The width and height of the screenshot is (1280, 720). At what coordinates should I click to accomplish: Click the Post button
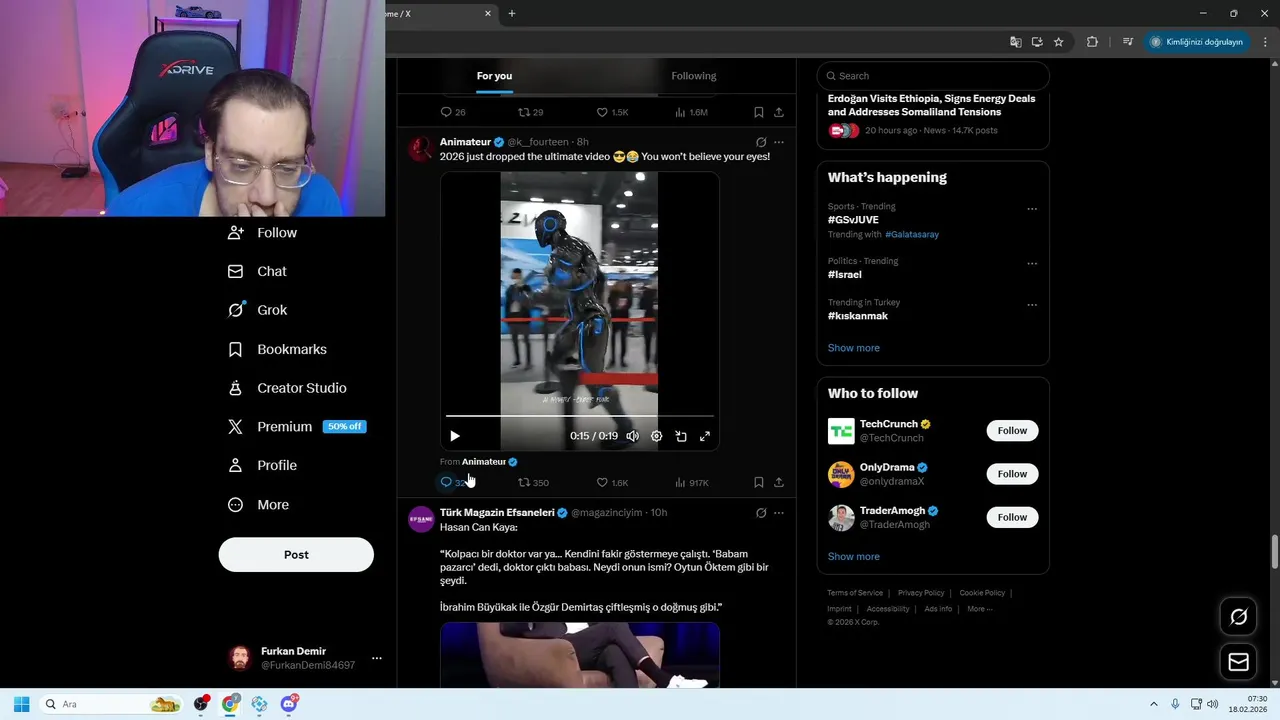coord(296,555)
